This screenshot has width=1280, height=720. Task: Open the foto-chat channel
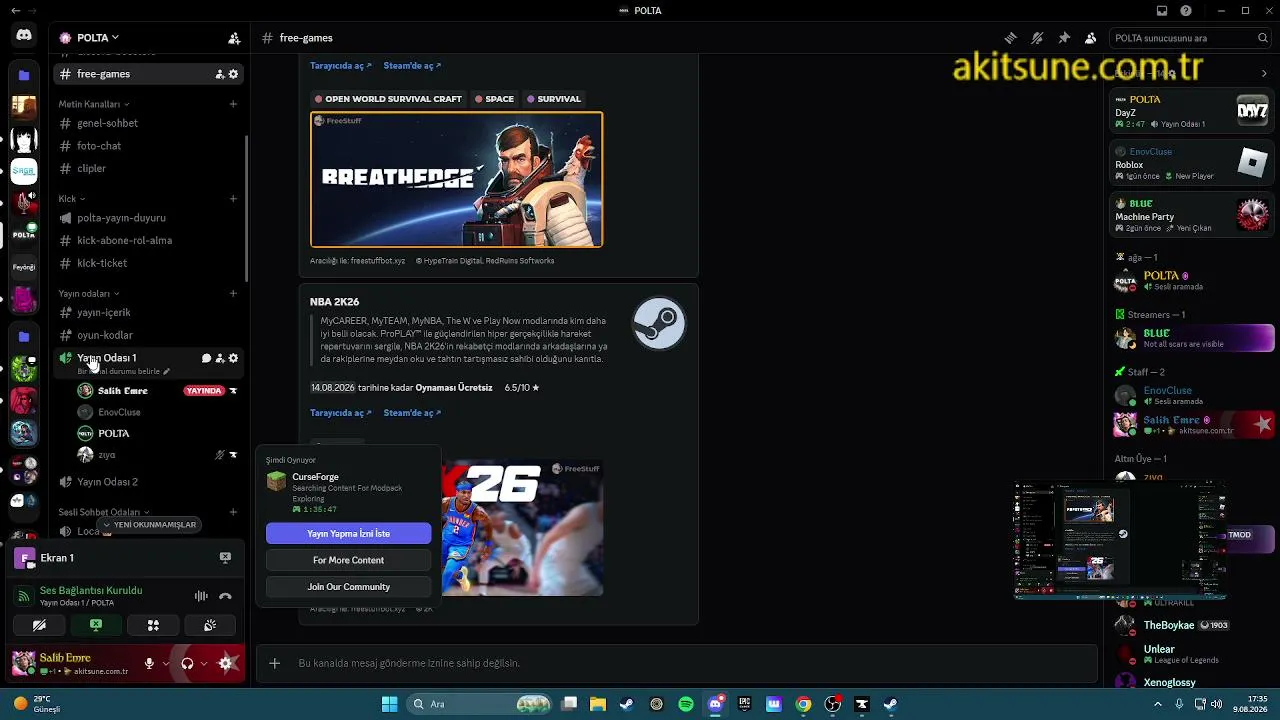pyautogui.click(x=150, y=146)
